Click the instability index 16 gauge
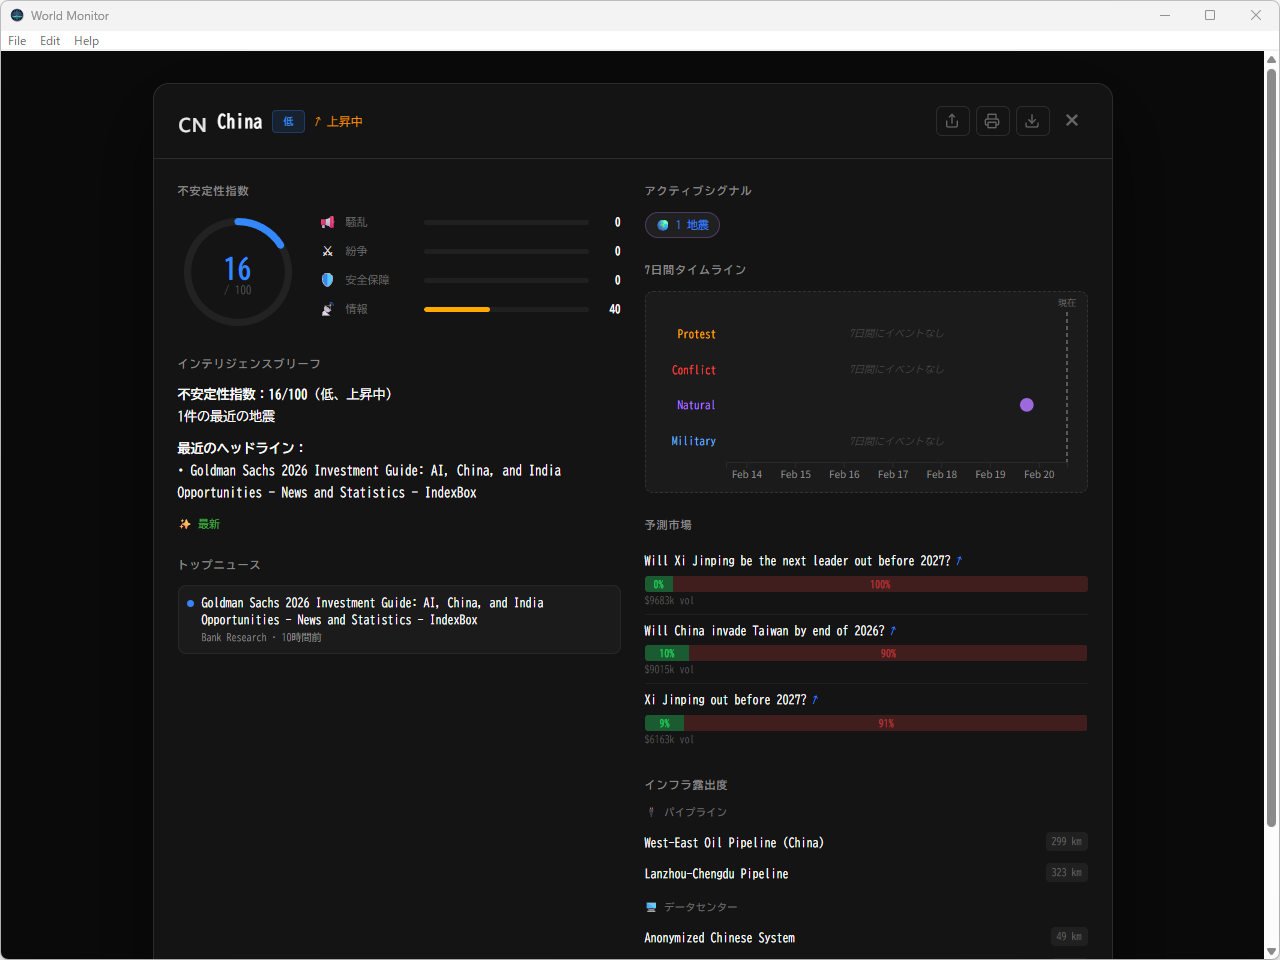1280x960 pixels. pyautogui.click(x=238, y=272)
